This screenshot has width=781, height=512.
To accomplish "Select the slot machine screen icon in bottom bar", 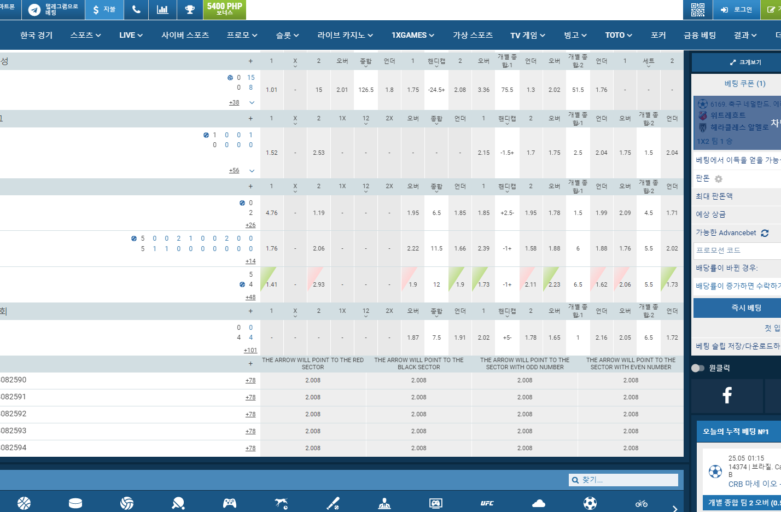I will (x=435, y=503).
